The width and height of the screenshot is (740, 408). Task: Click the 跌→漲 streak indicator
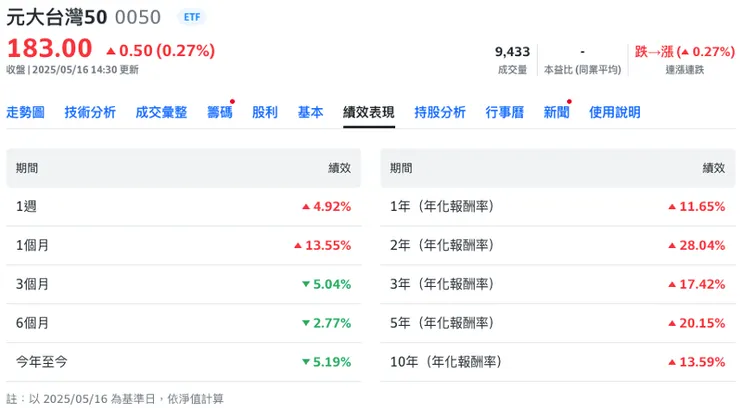[685, 51]
